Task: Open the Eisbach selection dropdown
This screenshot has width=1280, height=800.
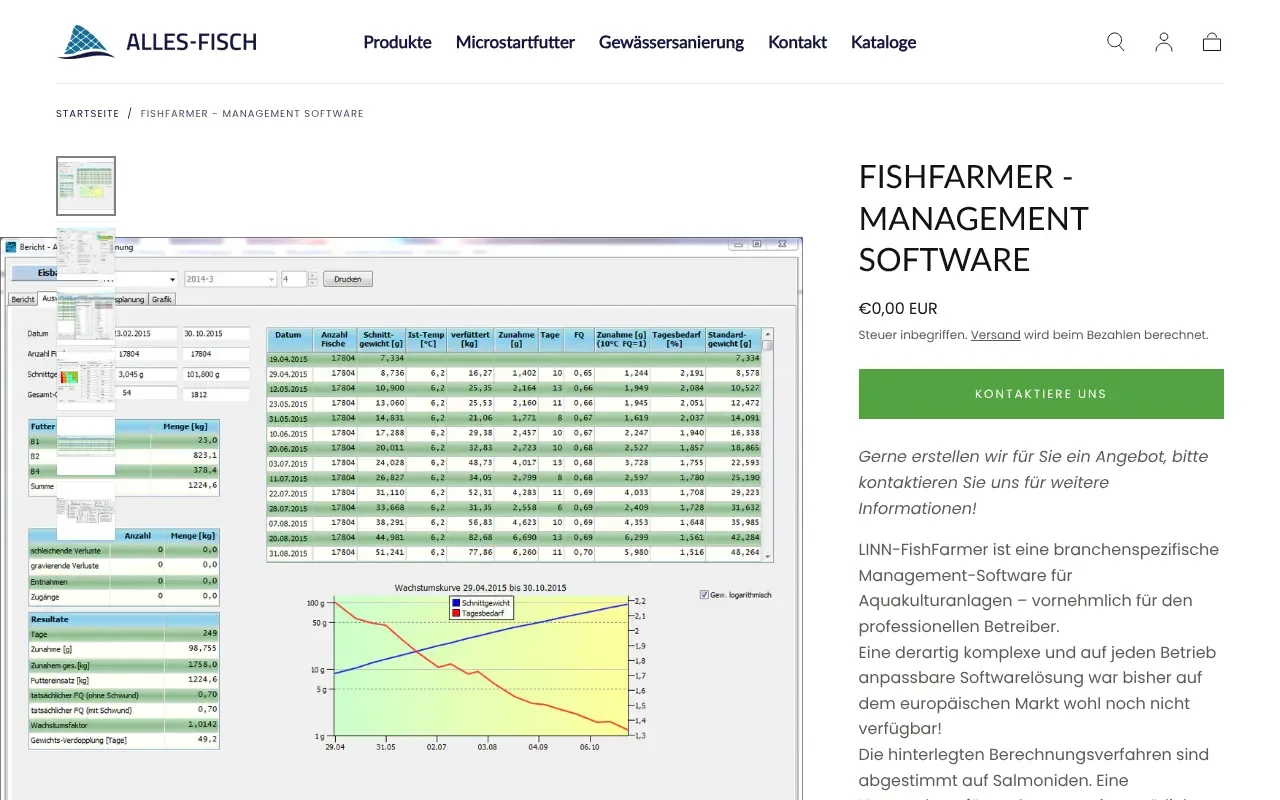Action: click(x=173, y=279)
